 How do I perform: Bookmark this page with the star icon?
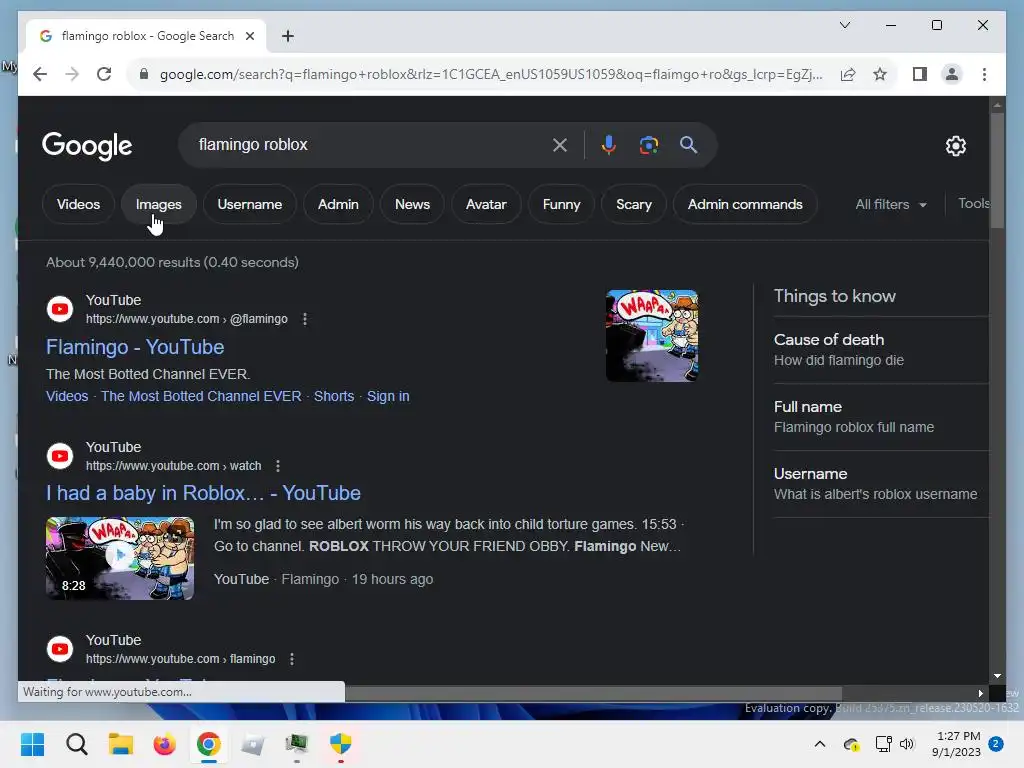click(880, 74)
